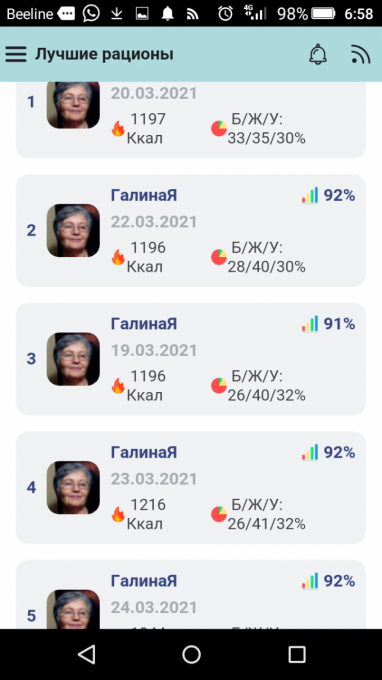Open the ration card dated 24.03.2021
The width and height of the screenshot is (382, 680).
pyautogui.click(x=191, y=594)
